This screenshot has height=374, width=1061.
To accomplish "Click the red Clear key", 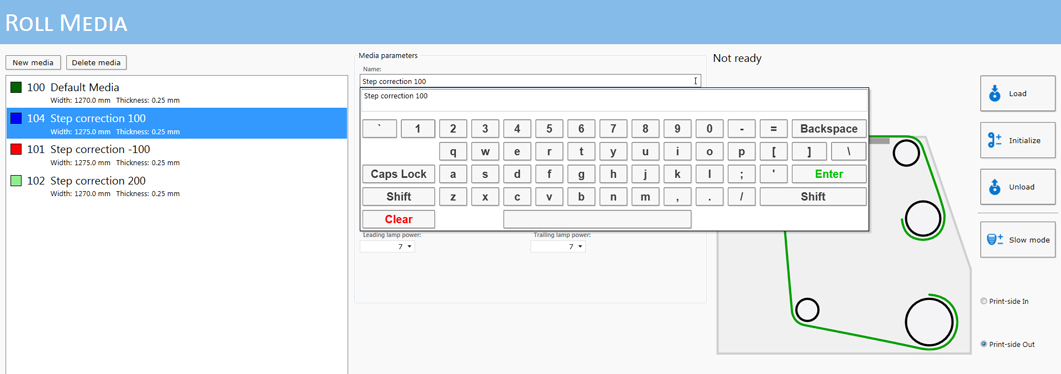I will (x=399, y=219).
